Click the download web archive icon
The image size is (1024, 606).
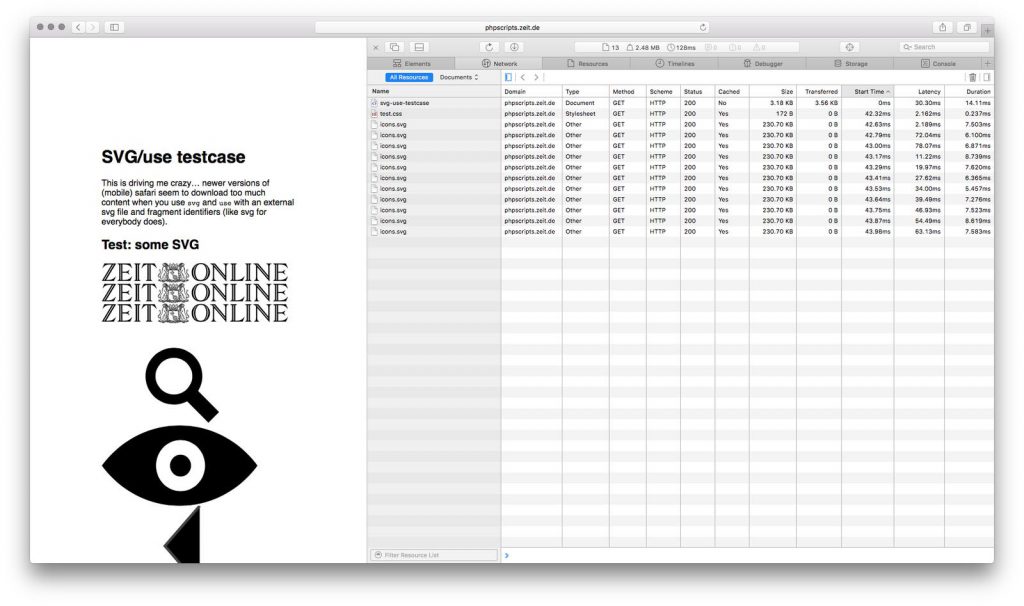(514, 47)
